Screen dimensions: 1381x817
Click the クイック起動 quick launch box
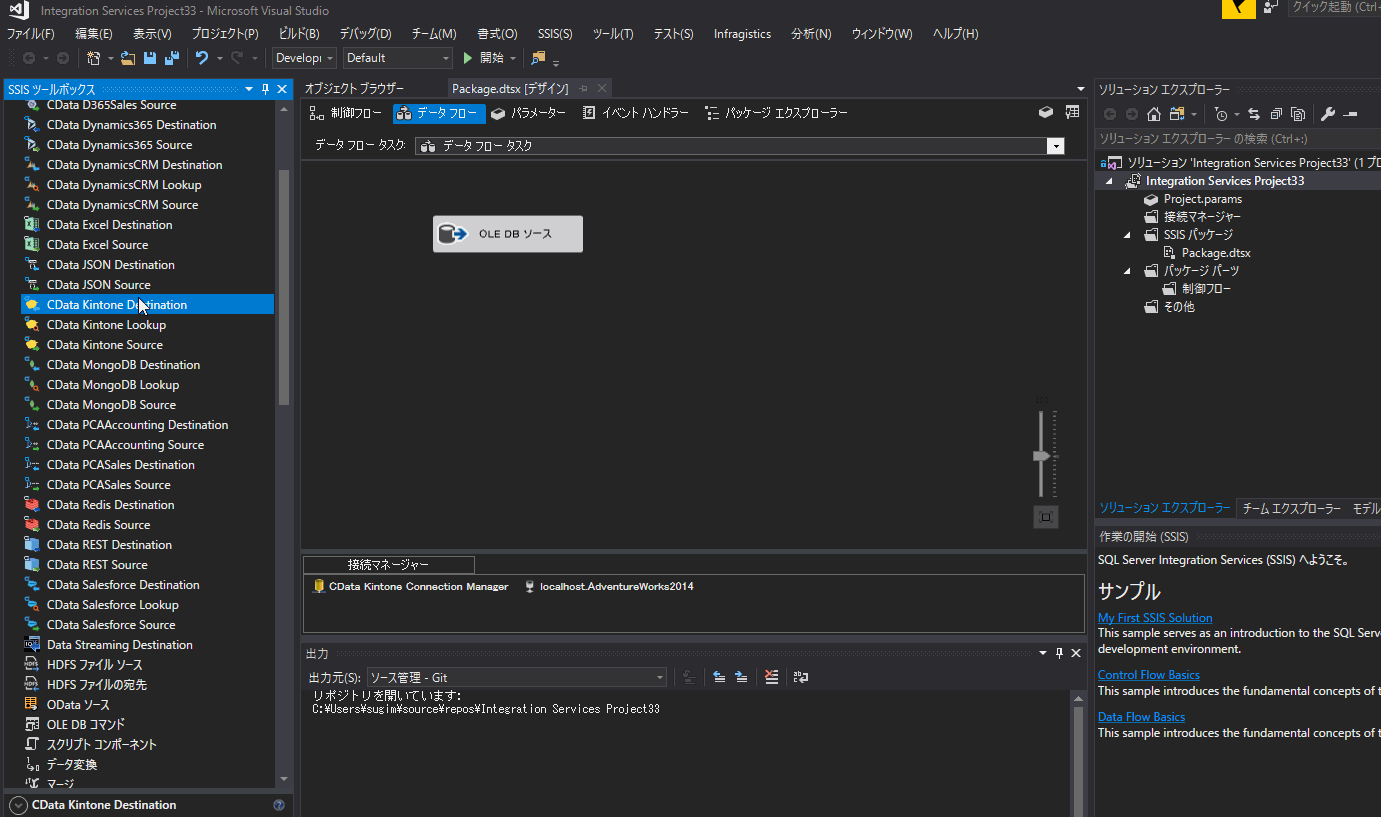1334,7
